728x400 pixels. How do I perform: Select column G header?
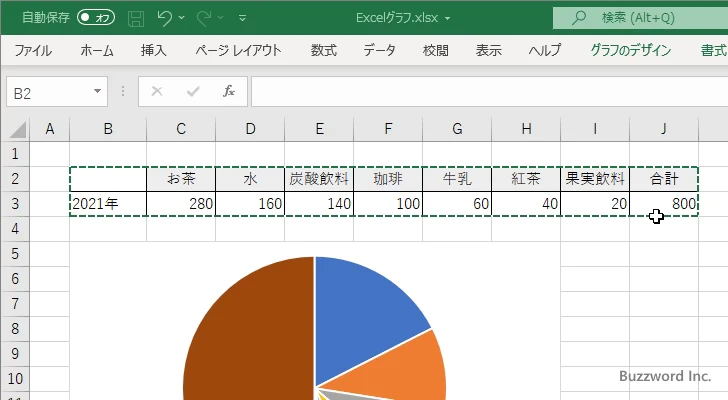coord(457,129)
